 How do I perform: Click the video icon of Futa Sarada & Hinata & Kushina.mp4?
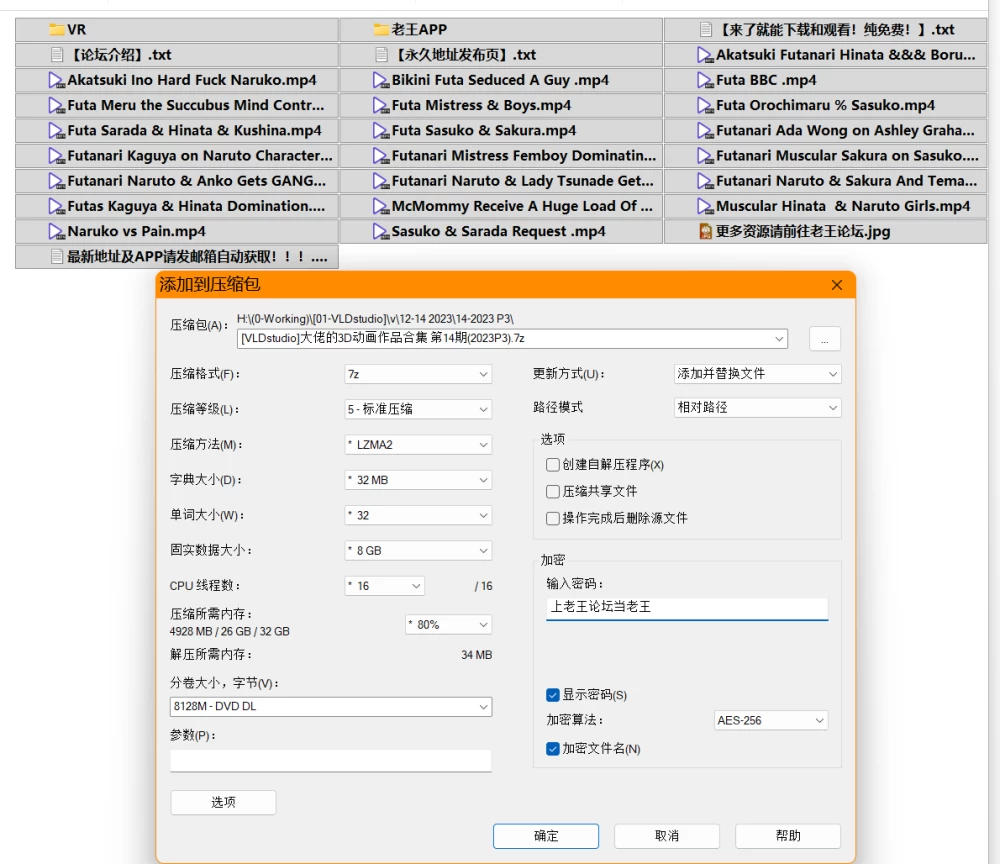coord(57,130)
